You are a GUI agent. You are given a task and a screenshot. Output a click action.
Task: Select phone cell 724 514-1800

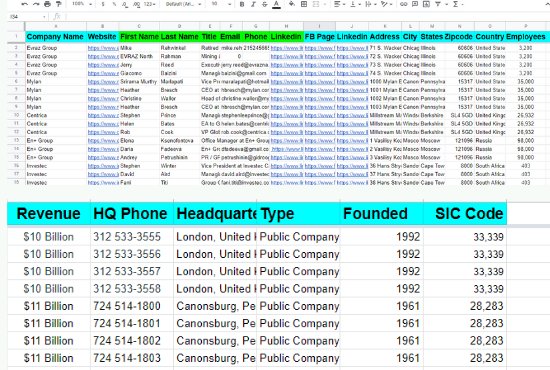tap(132, 306)
